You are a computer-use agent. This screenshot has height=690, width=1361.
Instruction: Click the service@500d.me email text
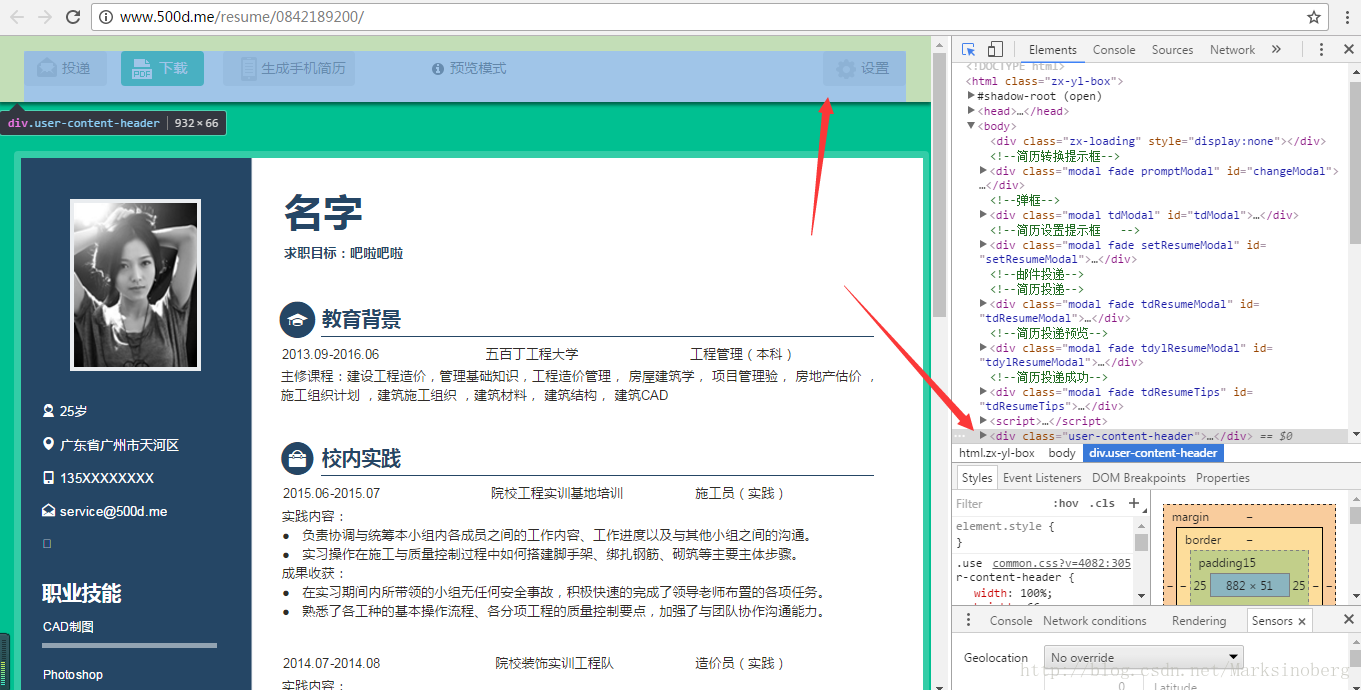(x=113, y=511)
